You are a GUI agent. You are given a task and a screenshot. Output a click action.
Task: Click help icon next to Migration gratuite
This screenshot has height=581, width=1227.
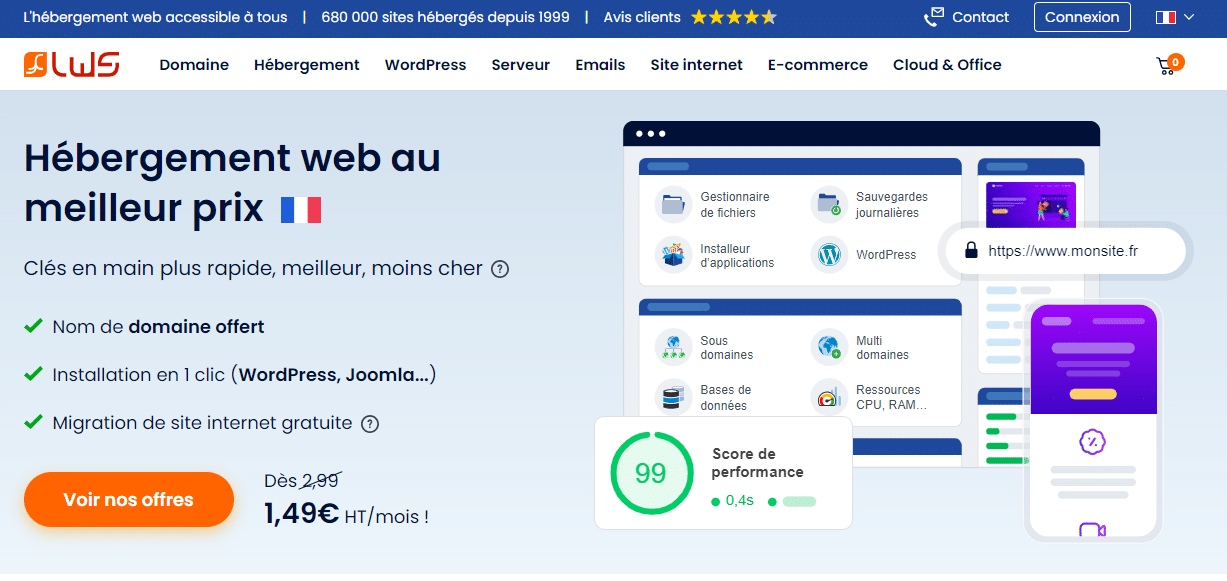click(x=370, y=423)
